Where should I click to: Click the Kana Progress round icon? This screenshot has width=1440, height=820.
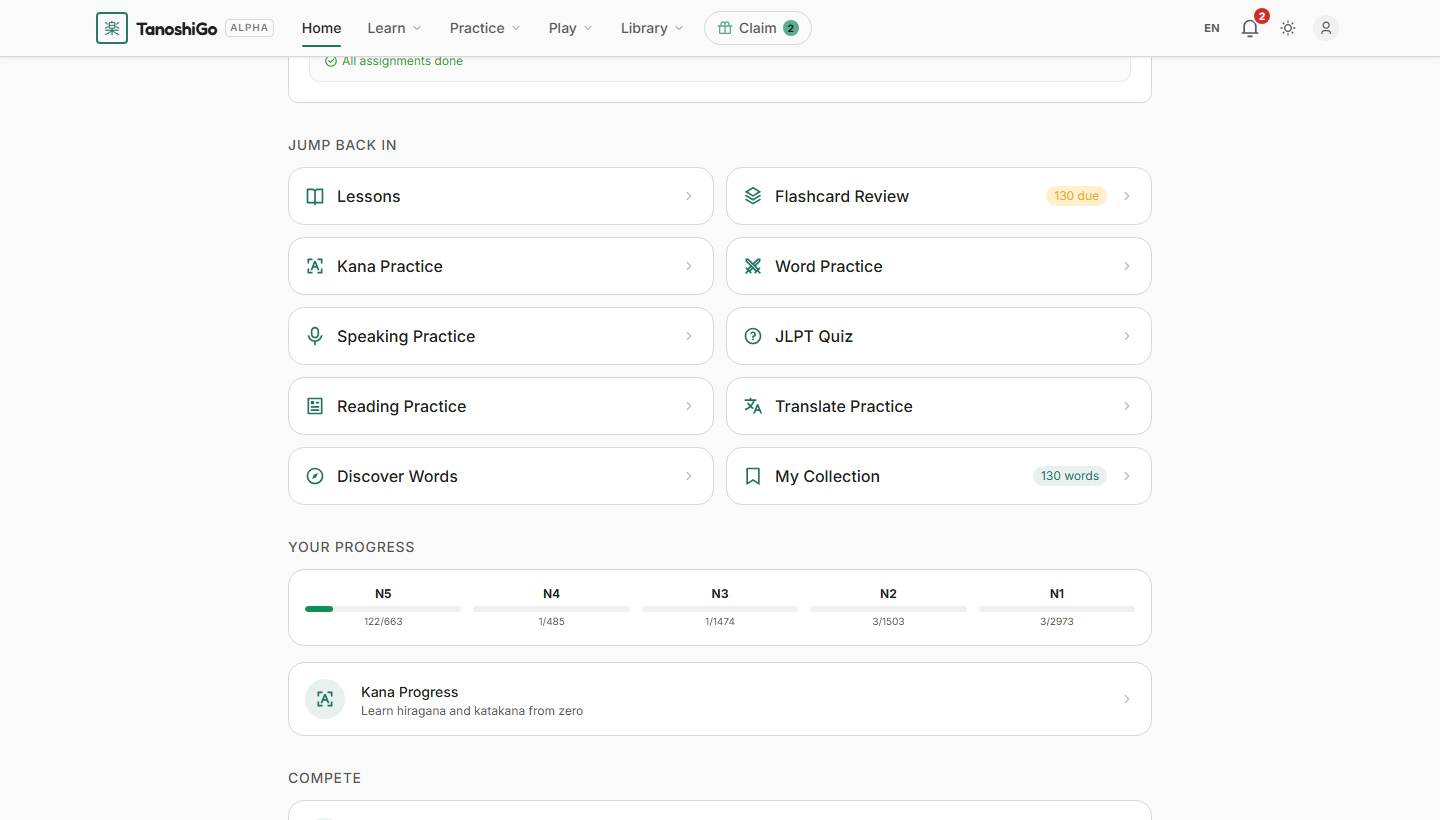click(x=325, y=699)
